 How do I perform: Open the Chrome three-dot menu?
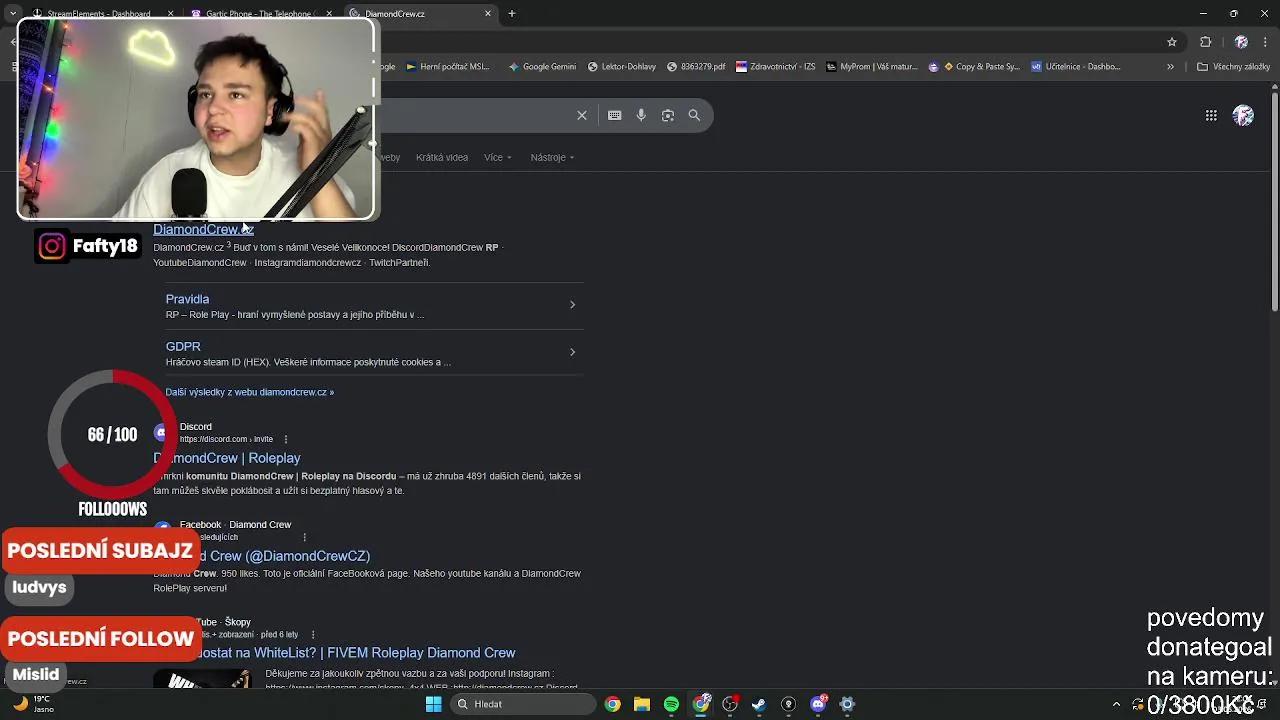(x=1265, y=42)
